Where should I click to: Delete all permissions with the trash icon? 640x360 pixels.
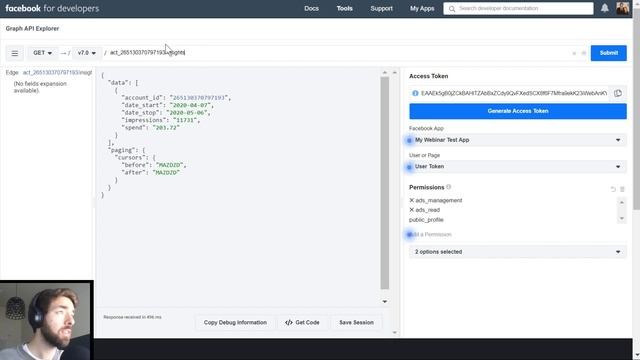point(622,189)
